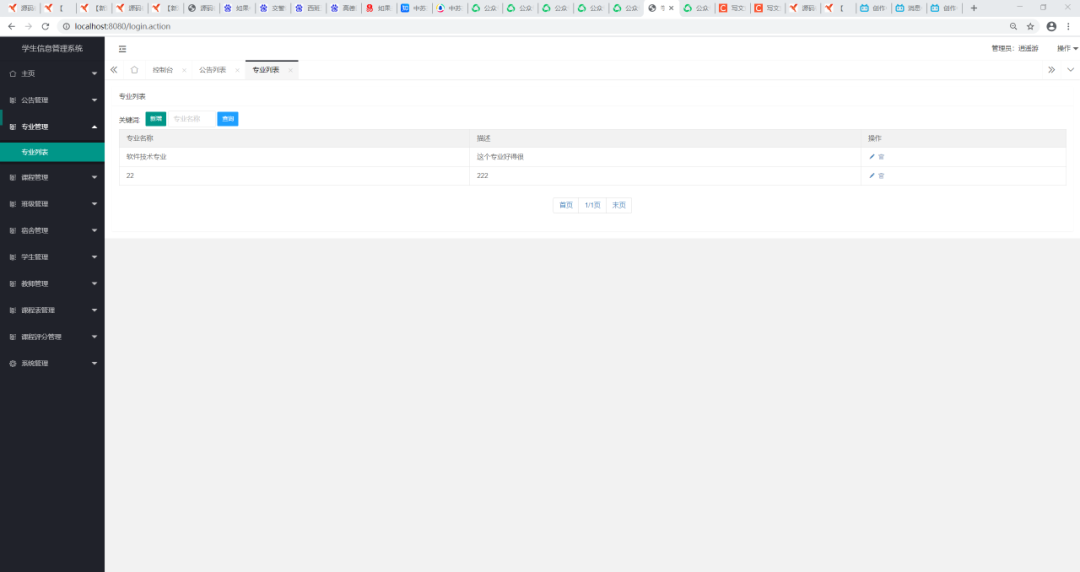The height and width of the screenshot is (572, 1080).
Task: Click 管理员 username label at top
Action: tap(1015, 48)
